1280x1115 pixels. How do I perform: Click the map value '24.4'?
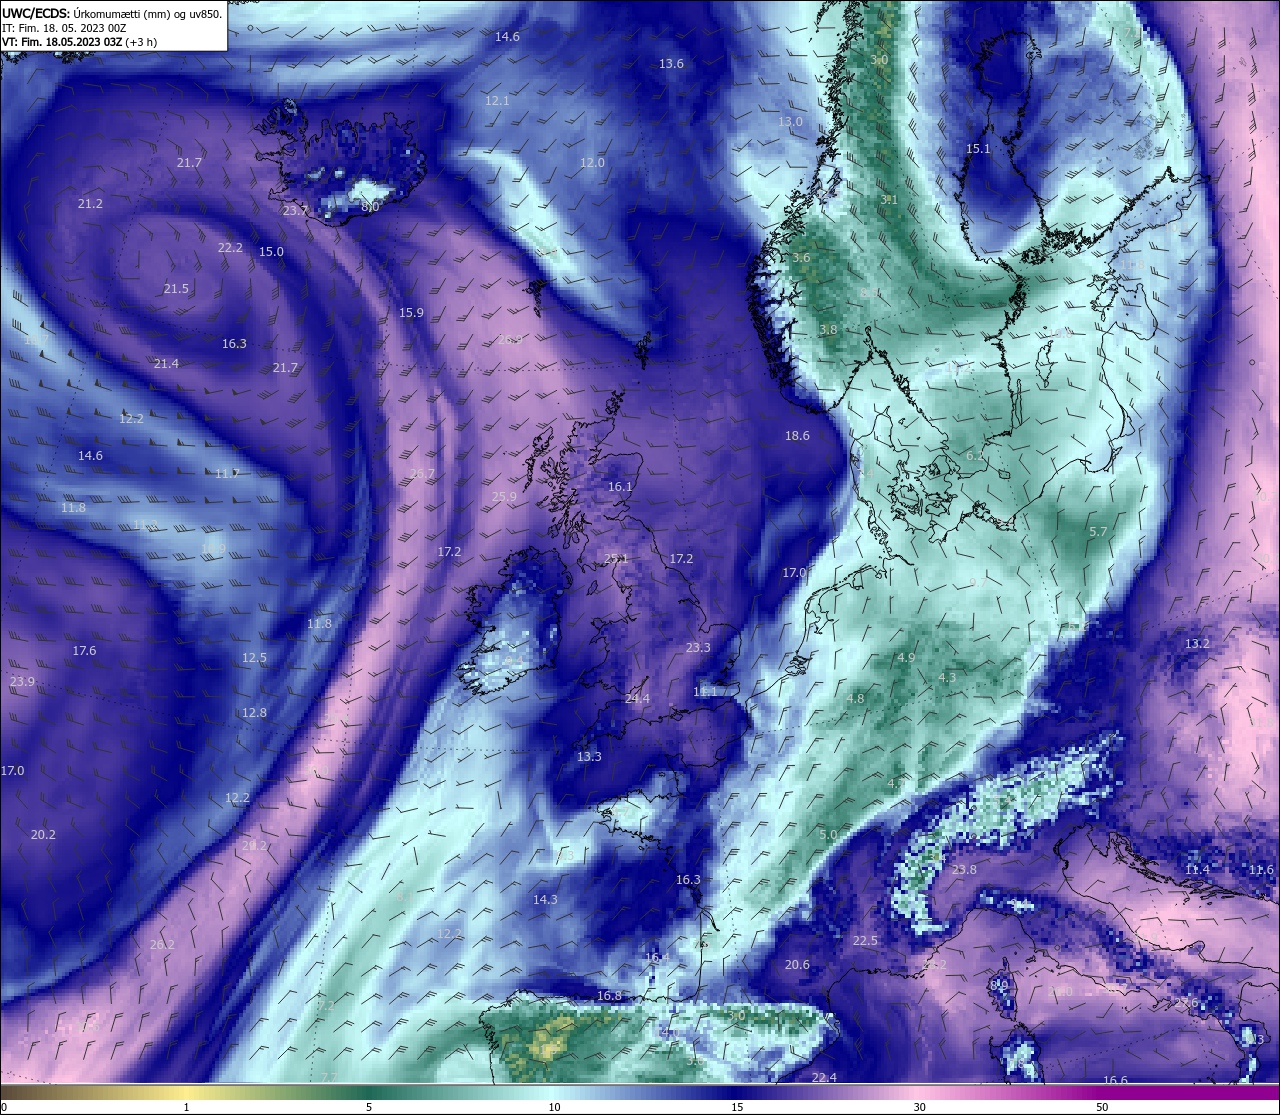pyautogui.click(x=637, y=699)
